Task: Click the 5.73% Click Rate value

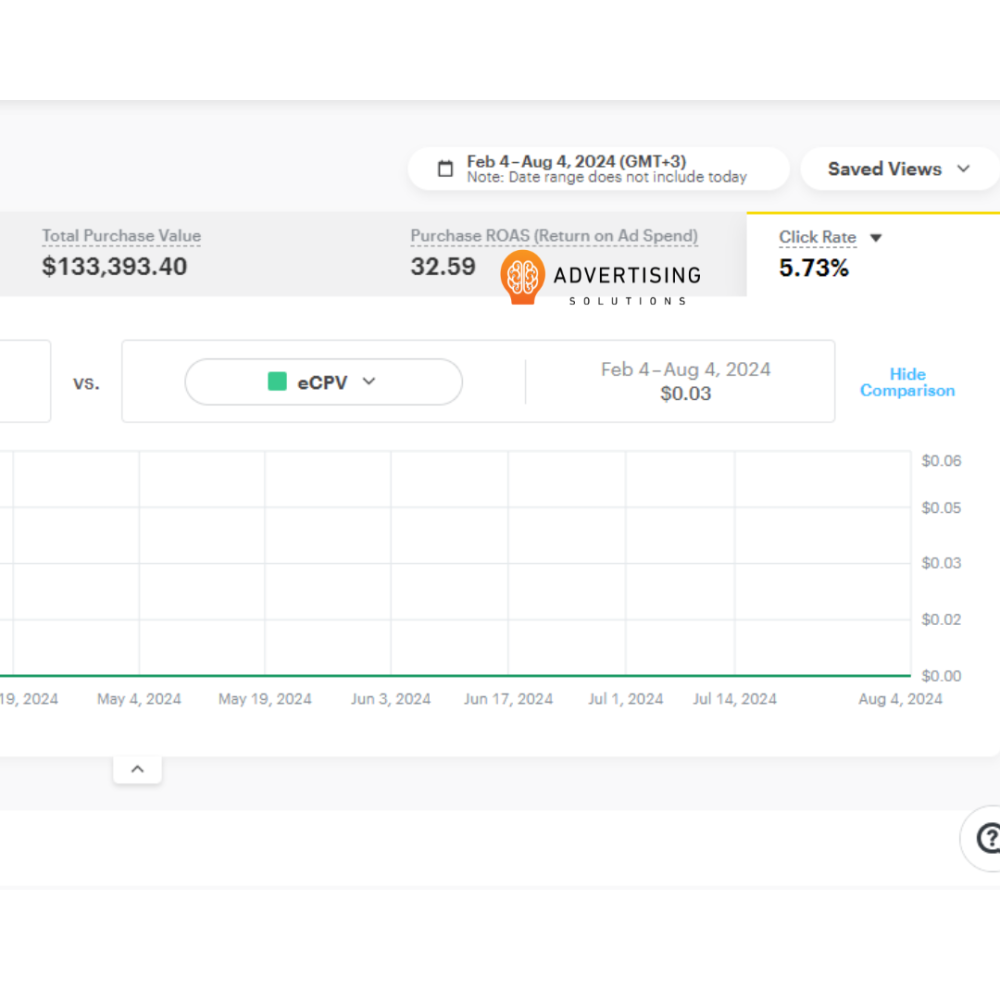Action: (813, 268)
